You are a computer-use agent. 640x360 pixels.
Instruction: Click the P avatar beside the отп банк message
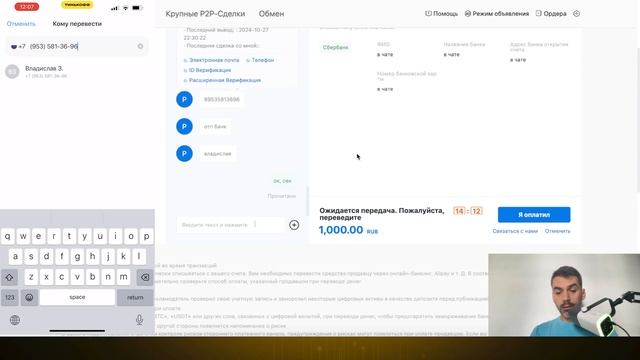coord(184,127)
